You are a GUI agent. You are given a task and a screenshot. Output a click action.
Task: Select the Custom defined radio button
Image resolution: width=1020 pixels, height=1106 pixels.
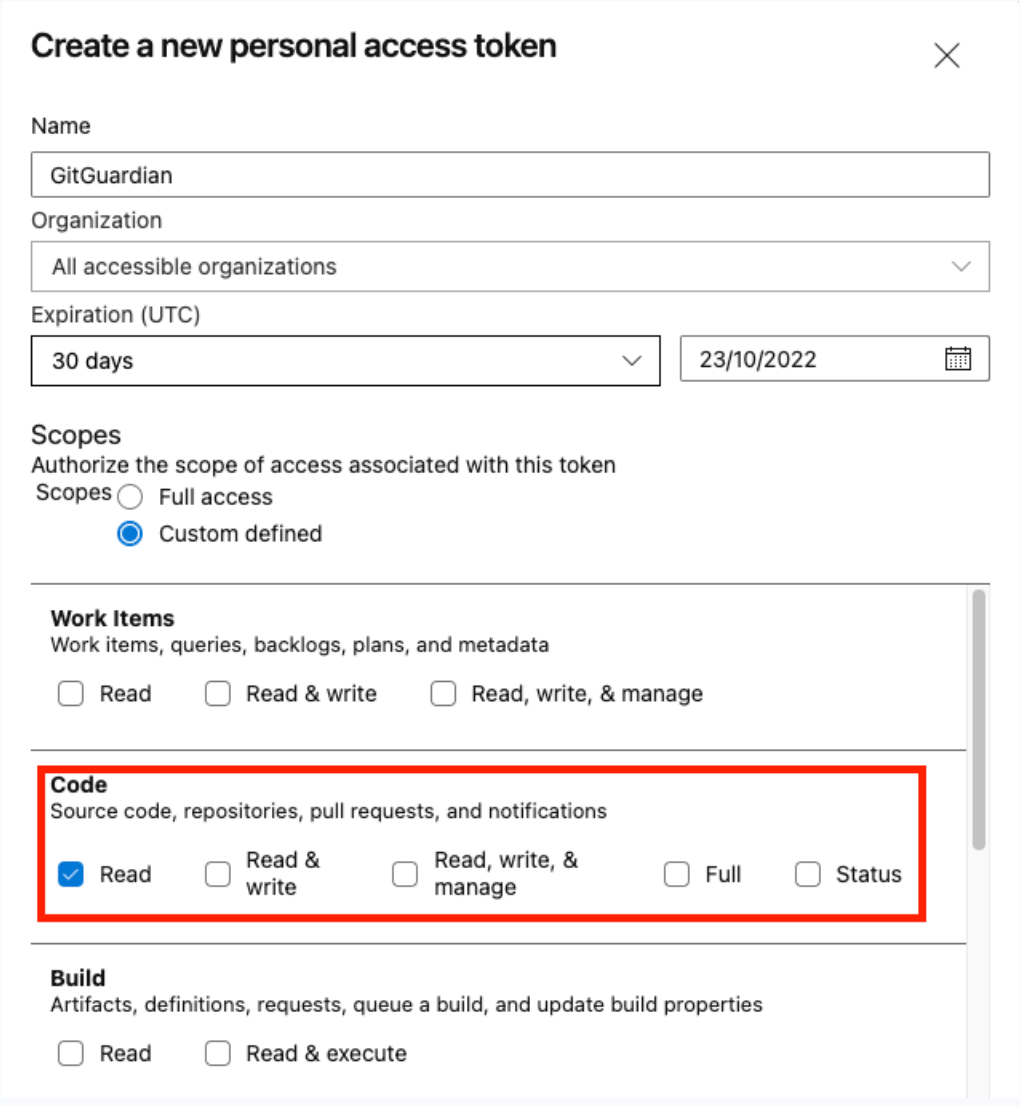click(x=130, y=533)
